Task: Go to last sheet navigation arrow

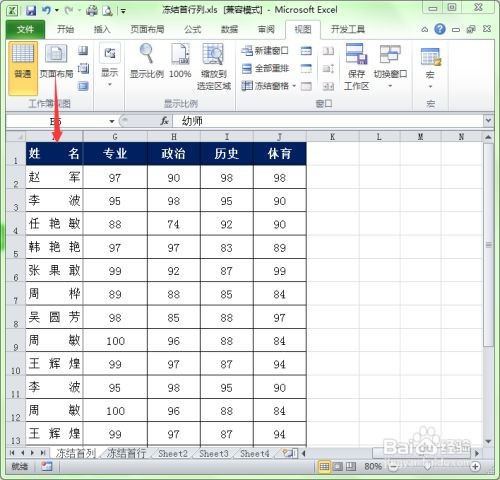Action: click(x=43, y=453)
